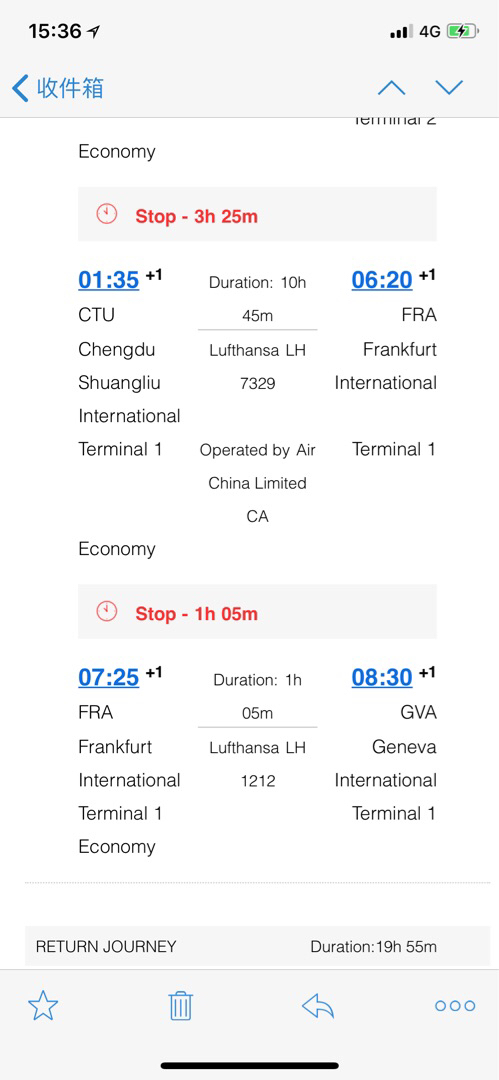Show previous email with up arrow

pyautogui.click(x=391, y=87)
